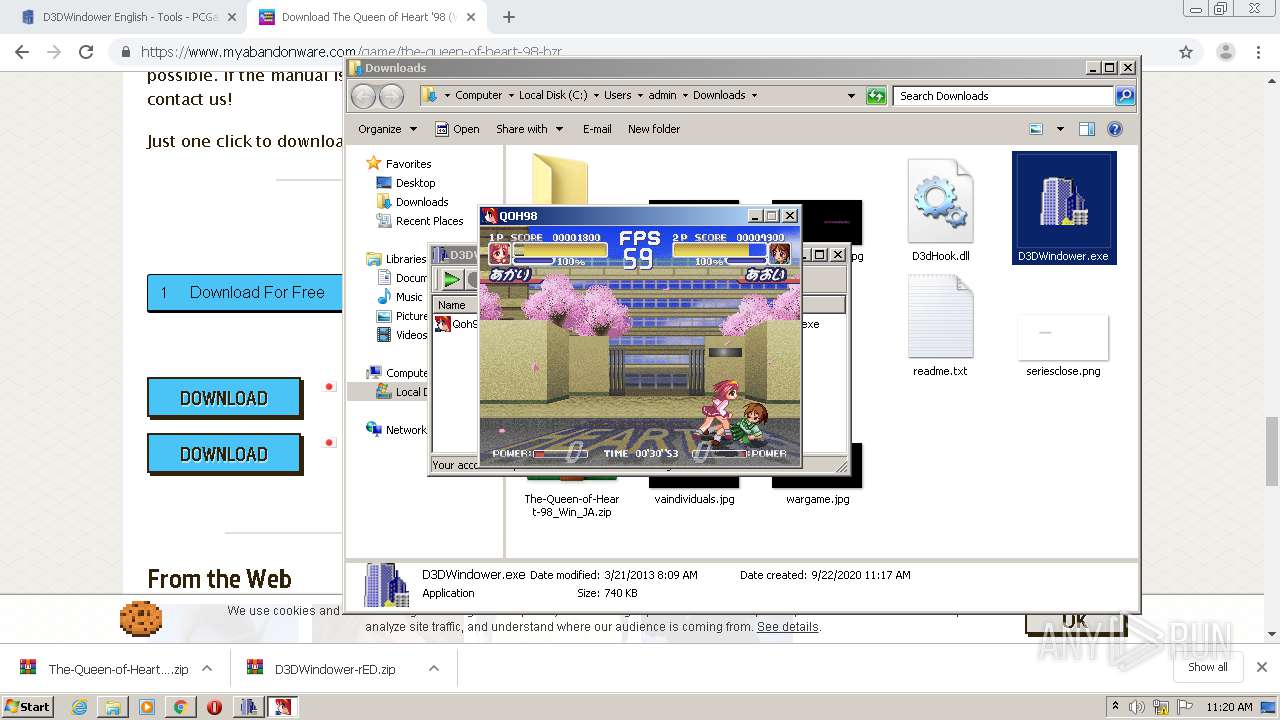
Task: Select the vaindividuals.jpg file label
Action: 694,499
